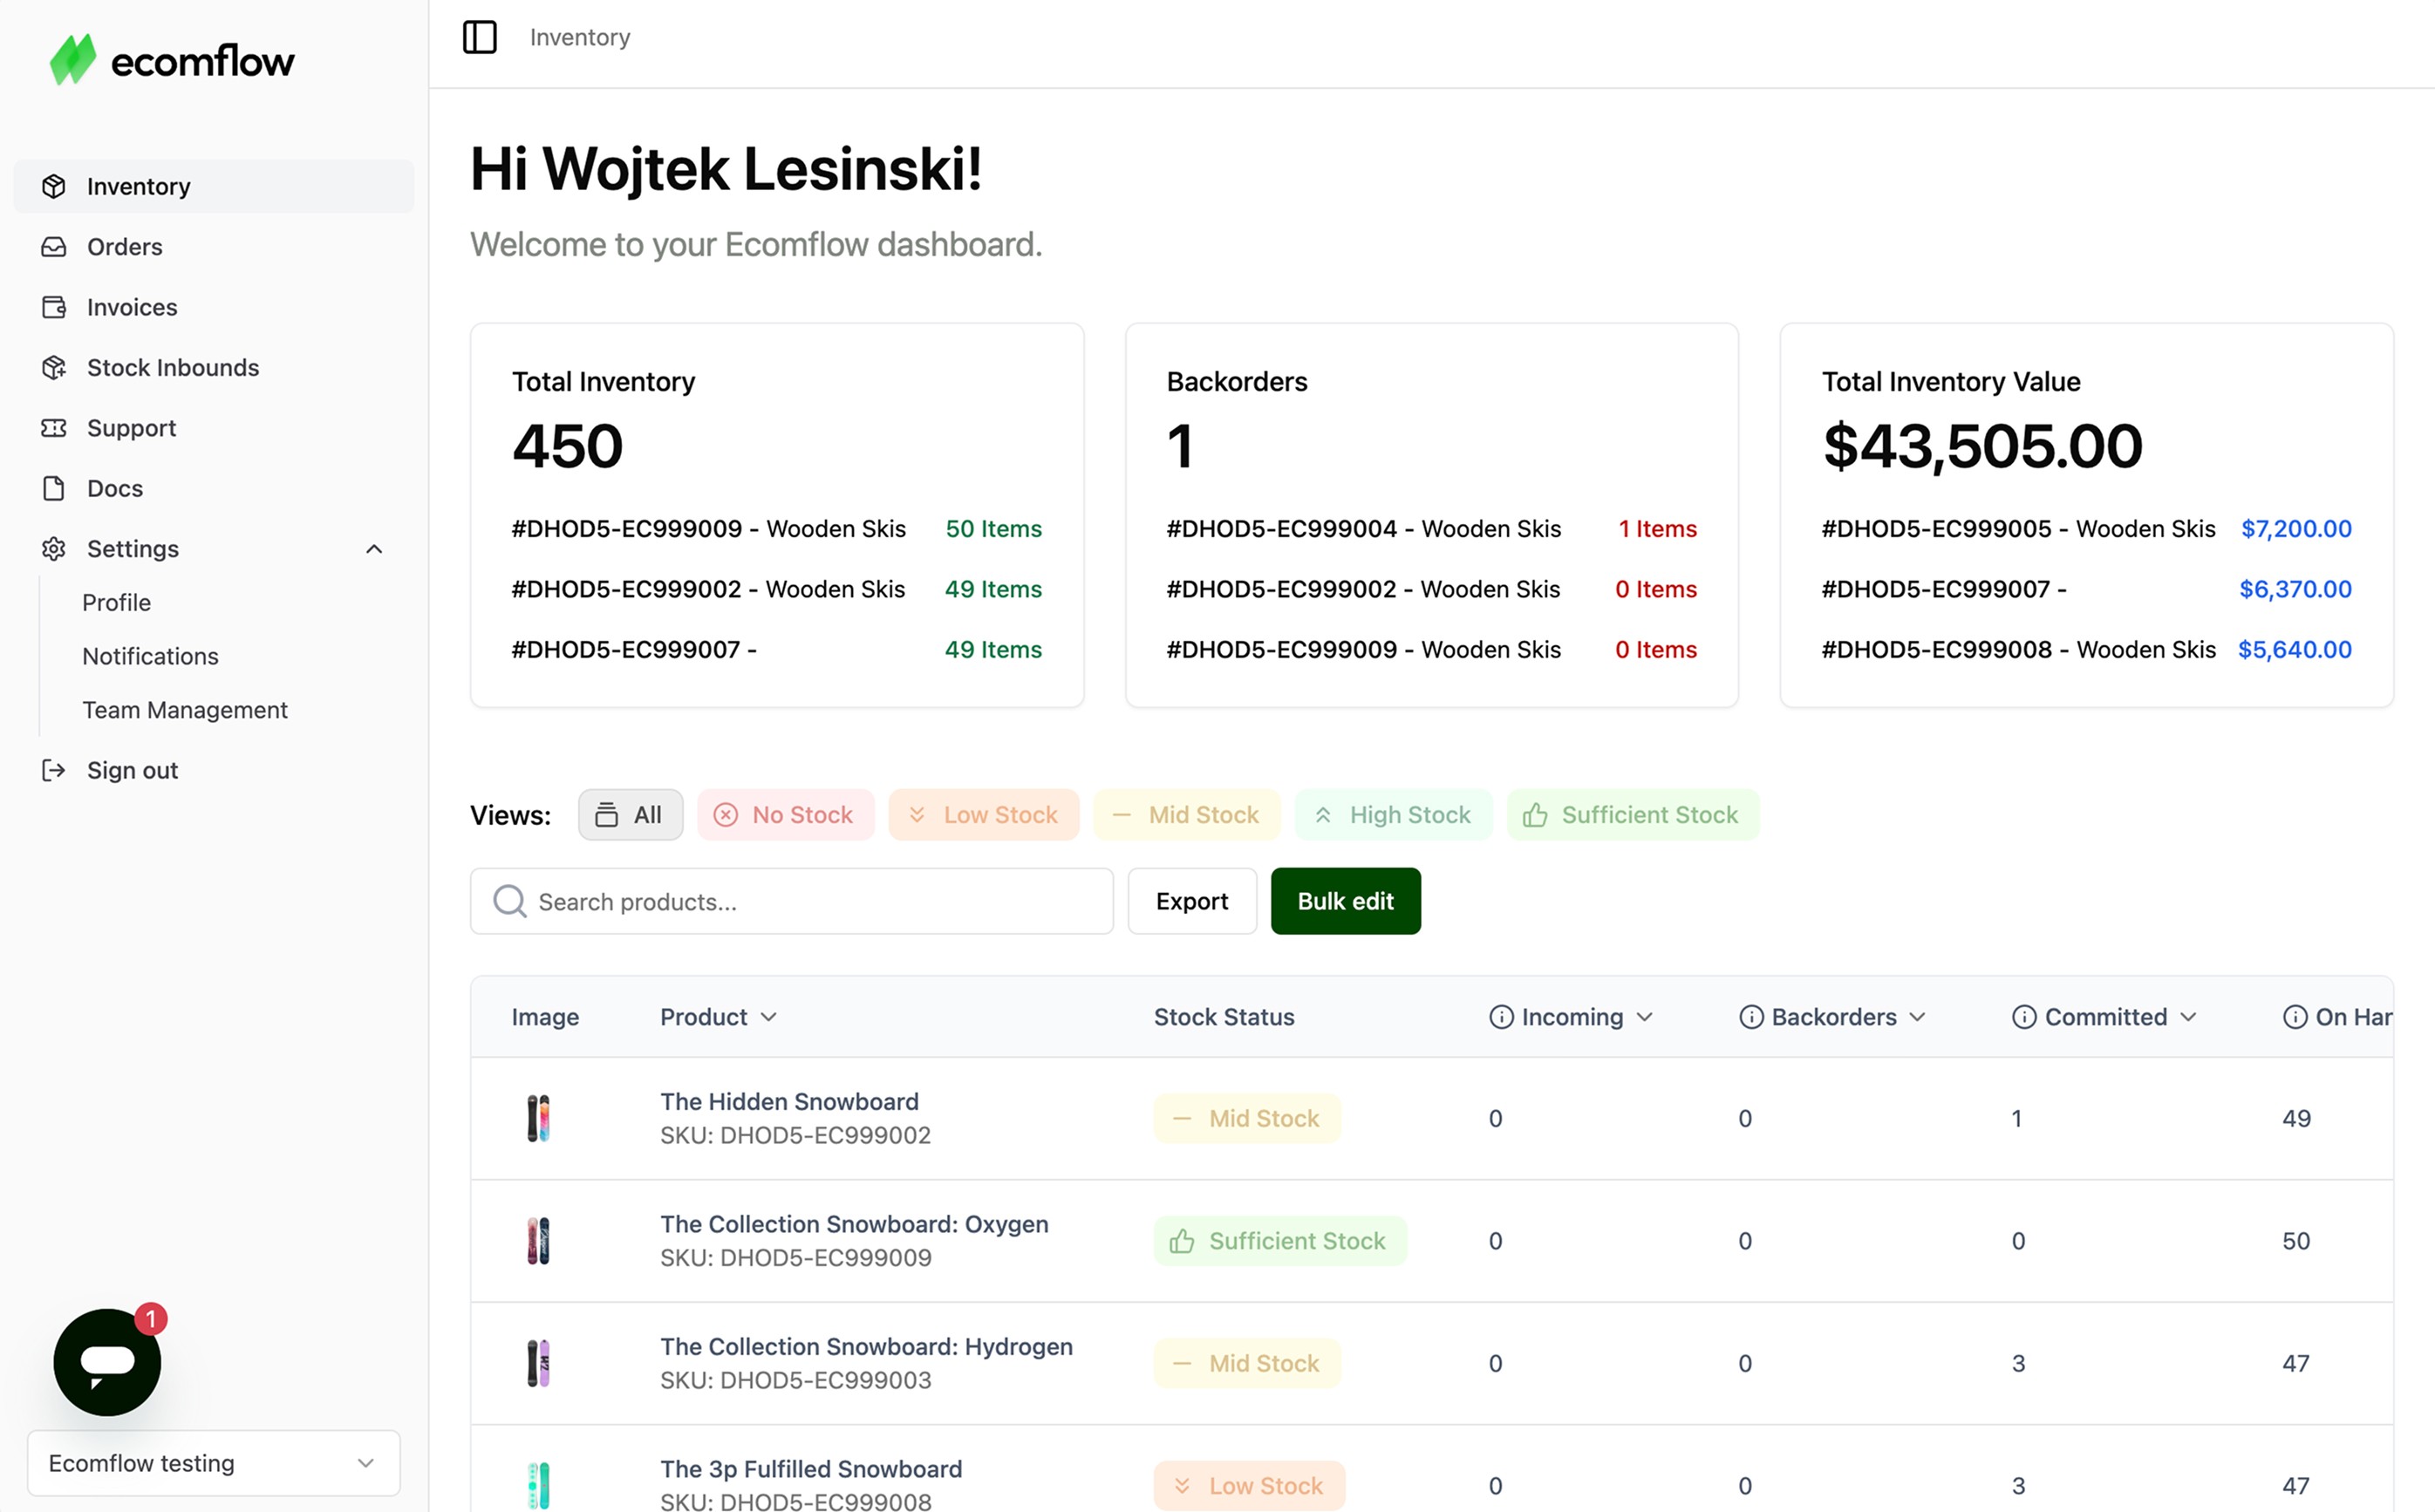Sort by Product column chevron
Viewport: 2435px width, 1512px height.
coord(769,1017)
